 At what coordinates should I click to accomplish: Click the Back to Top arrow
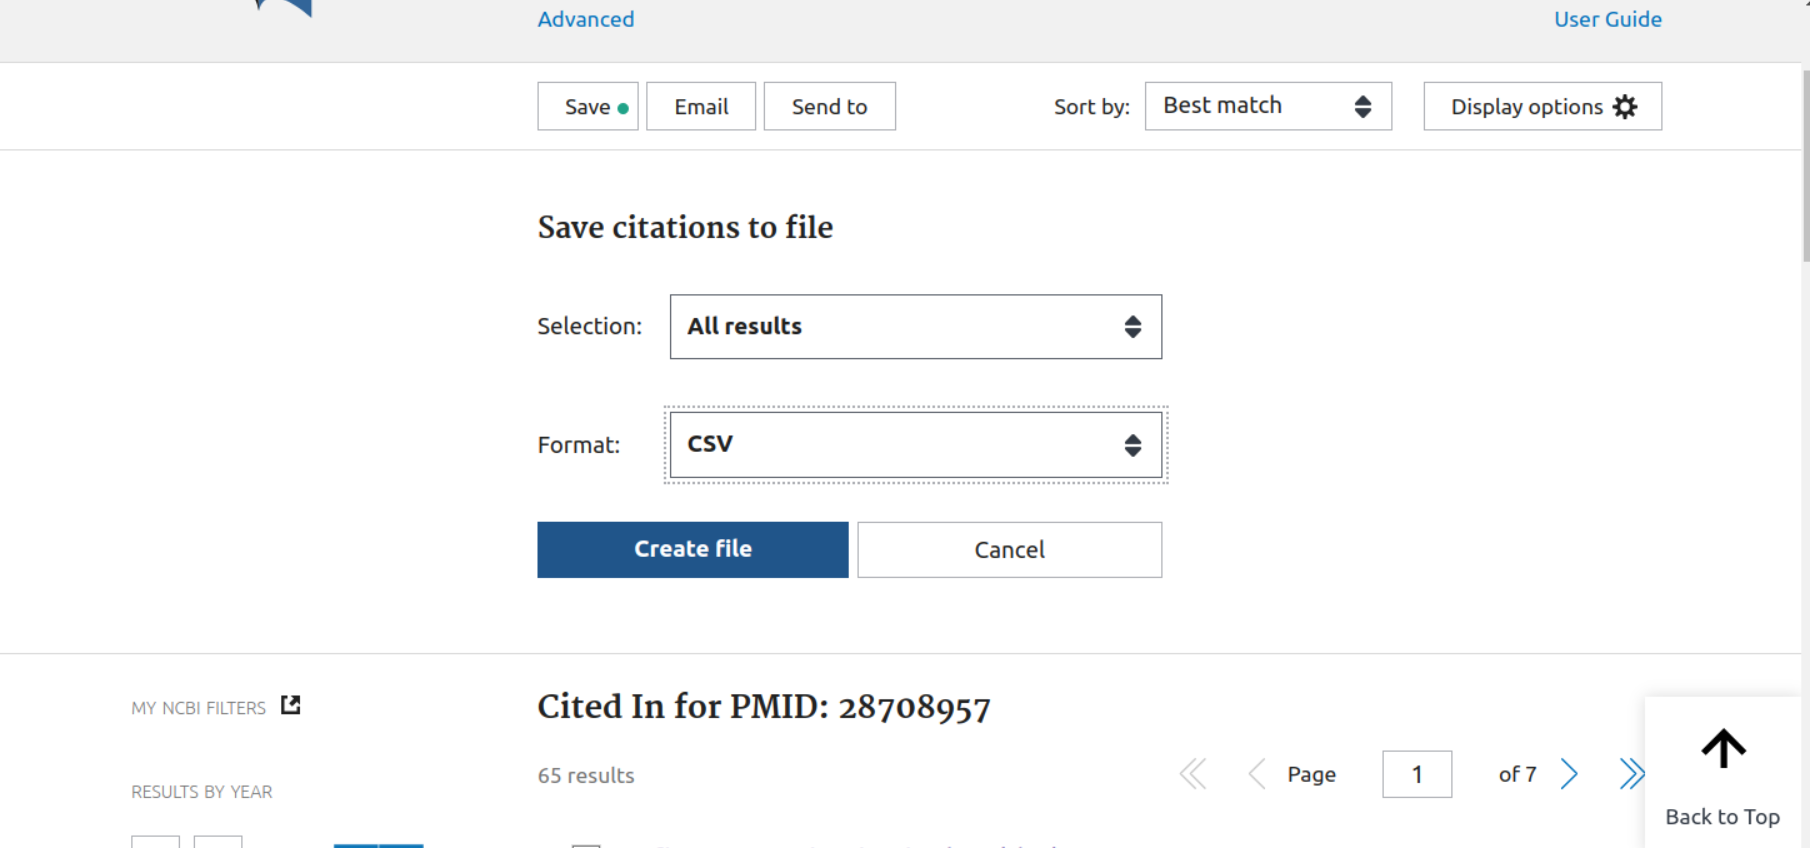click(1722, 749)
